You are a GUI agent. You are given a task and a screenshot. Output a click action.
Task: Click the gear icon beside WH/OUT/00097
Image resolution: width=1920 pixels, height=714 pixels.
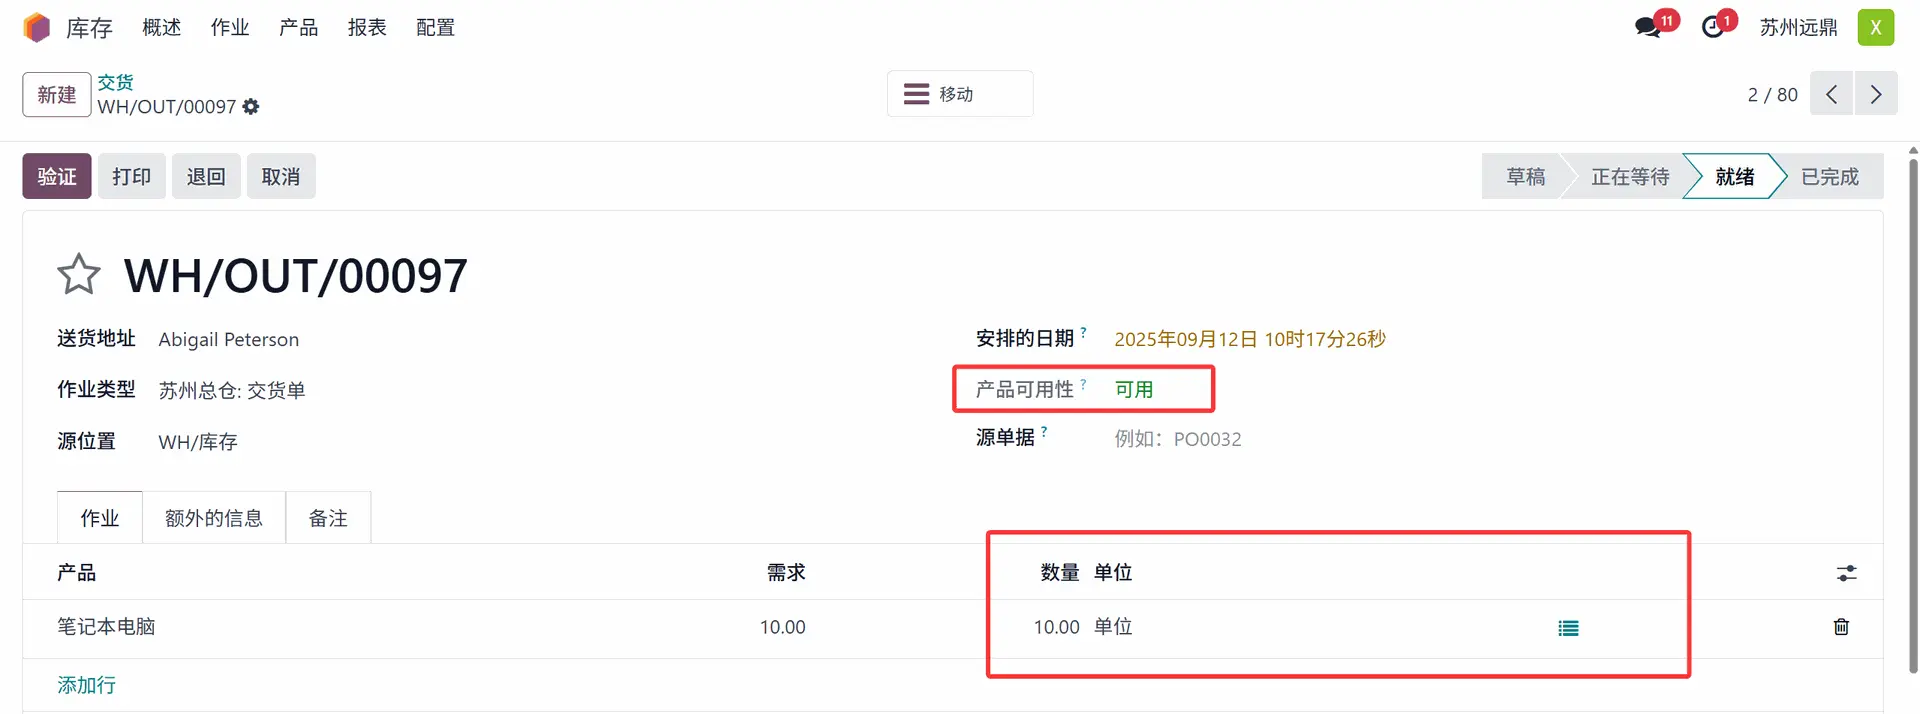click(251, 107)
